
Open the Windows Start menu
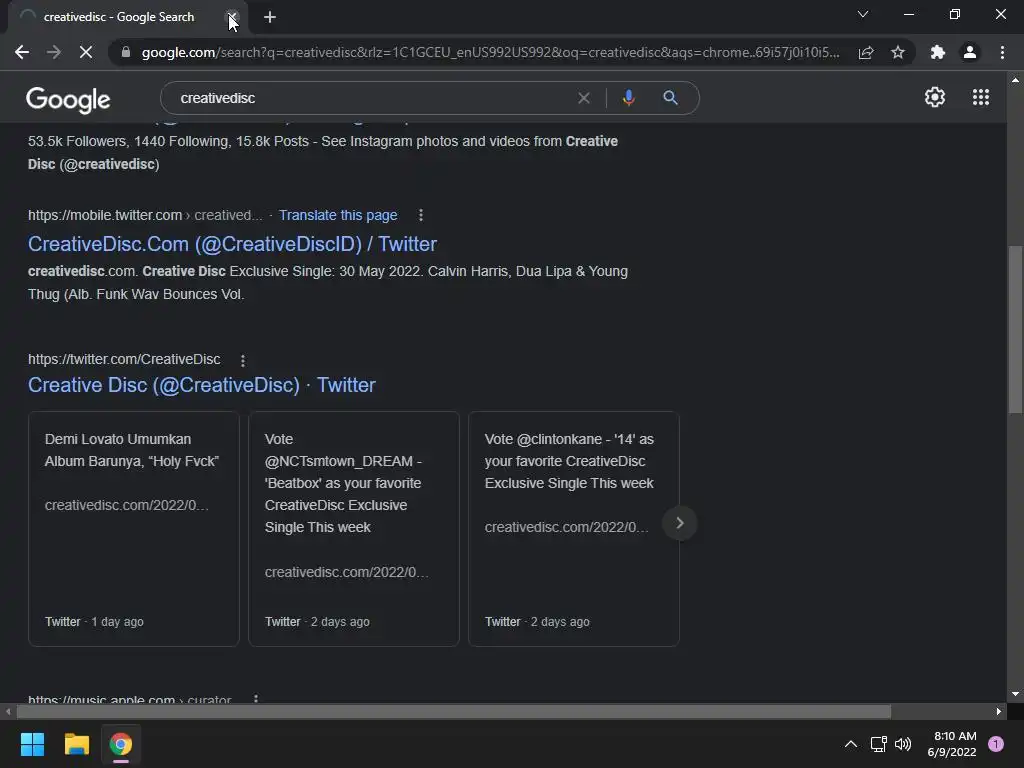point(32,744)
